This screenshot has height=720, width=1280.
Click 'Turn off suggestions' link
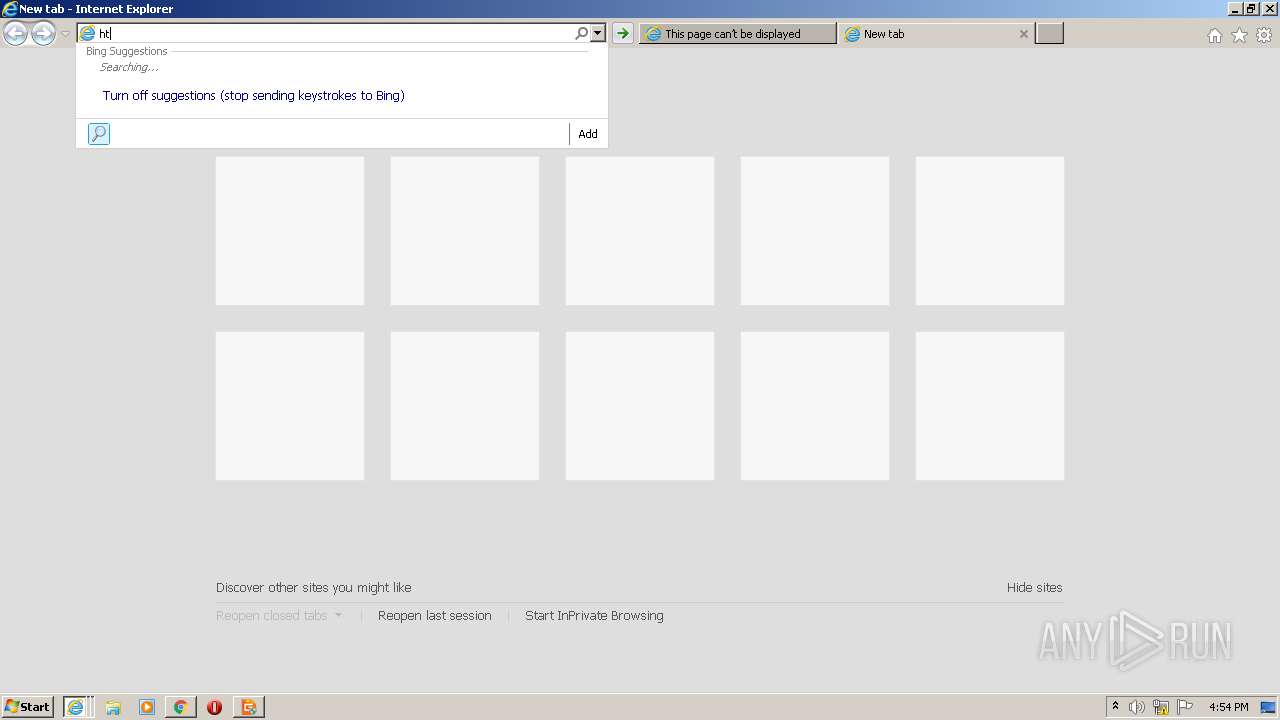pos(254,96)
